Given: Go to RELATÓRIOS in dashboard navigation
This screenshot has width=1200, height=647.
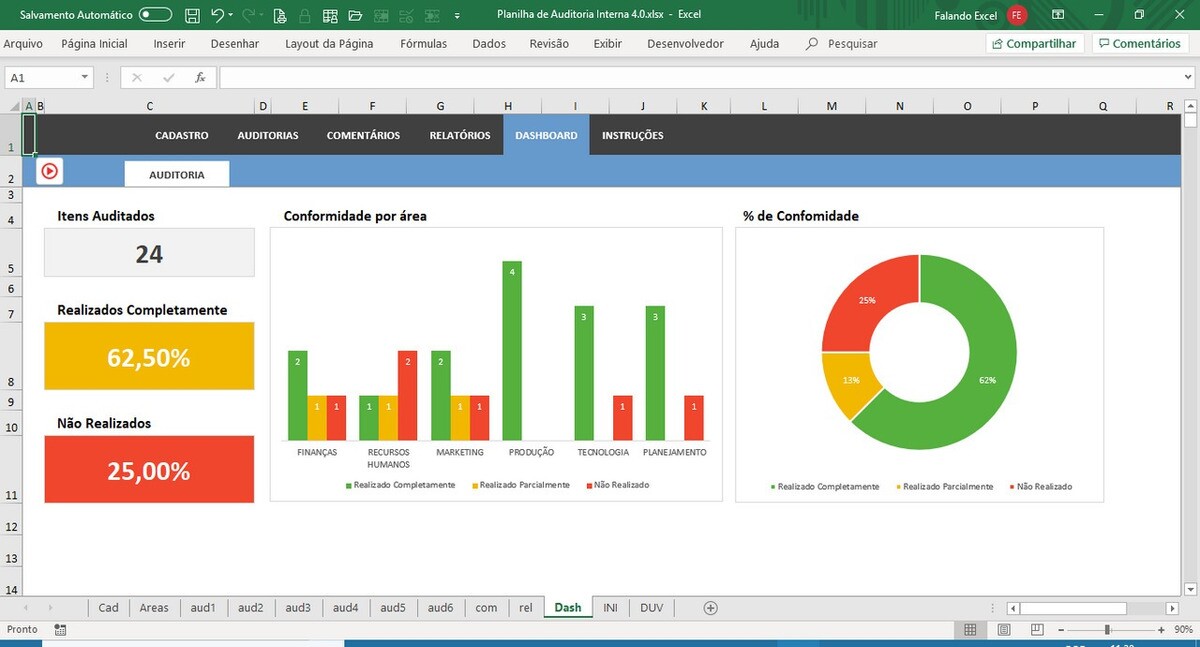Looking at the screenshot, I should pyautogui.click(x=460, y=135).
